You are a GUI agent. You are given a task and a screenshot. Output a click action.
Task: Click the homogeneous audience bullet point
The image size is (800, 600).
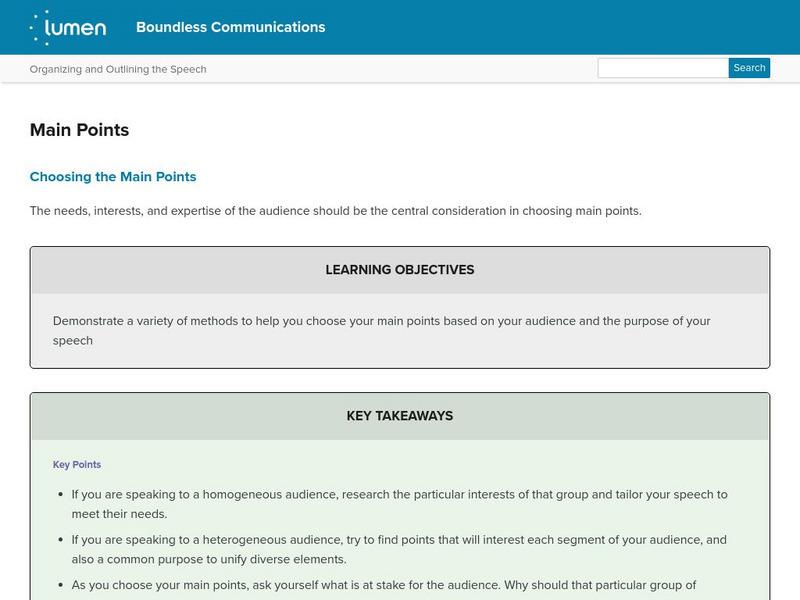coord(399,504)
